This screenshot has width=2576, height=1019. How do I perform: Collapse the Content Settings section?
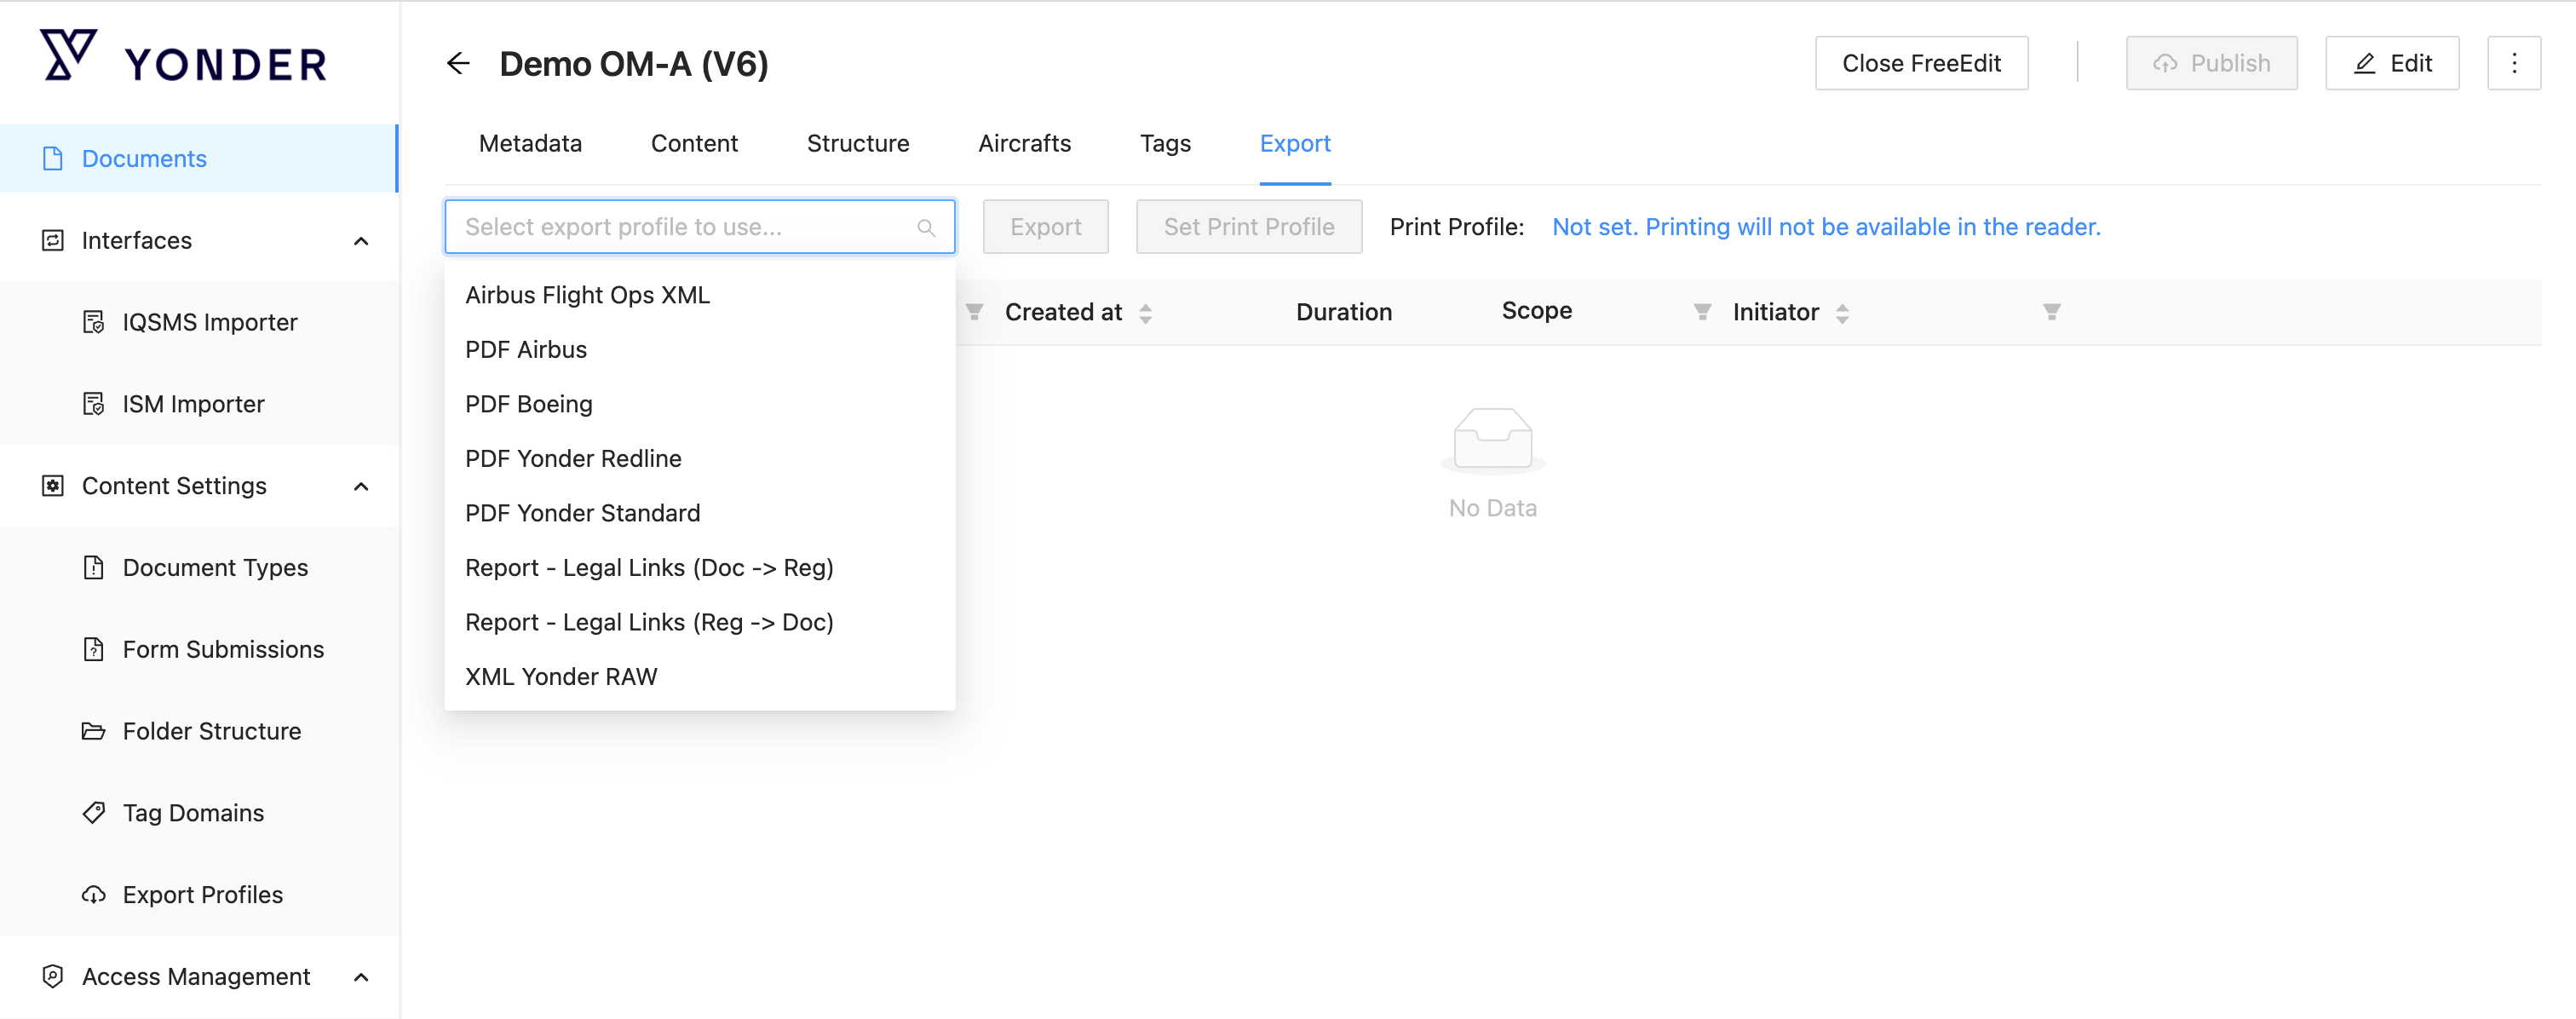(361, 486)
